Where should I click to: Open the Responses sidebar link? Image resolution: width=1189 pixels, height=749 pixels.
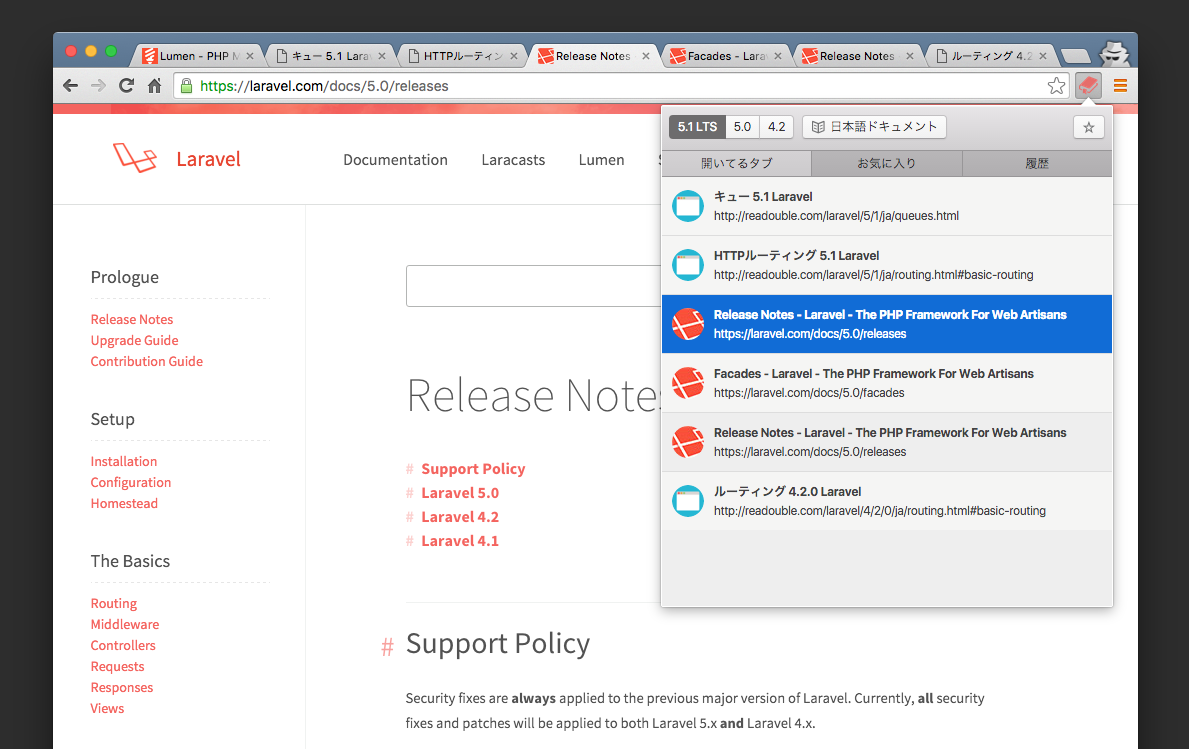[122, 688]
